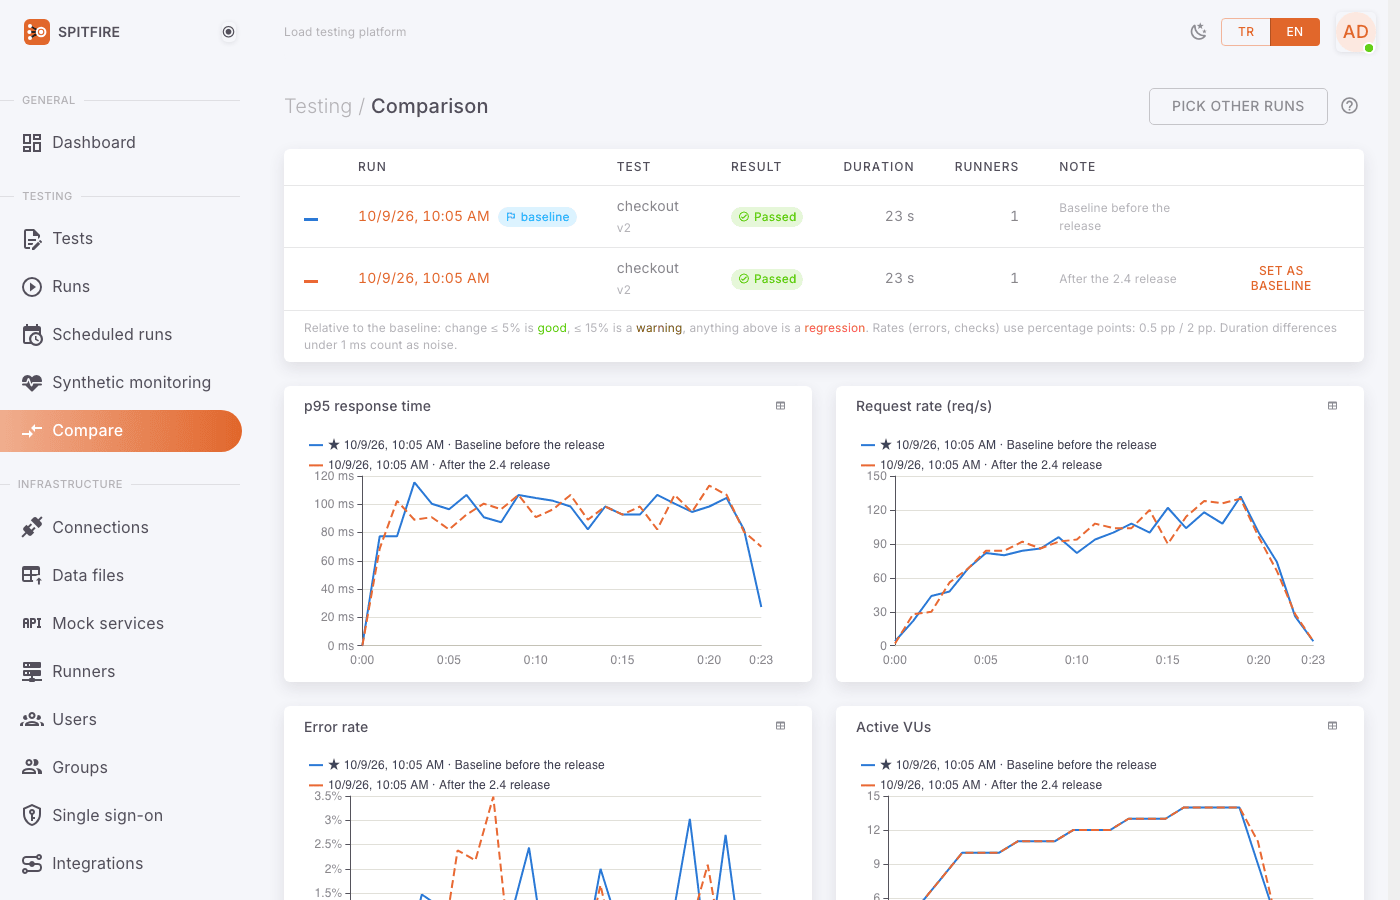1400x900 pixels.
Task: Click the Groups people icon
Action: coord(32,767)
